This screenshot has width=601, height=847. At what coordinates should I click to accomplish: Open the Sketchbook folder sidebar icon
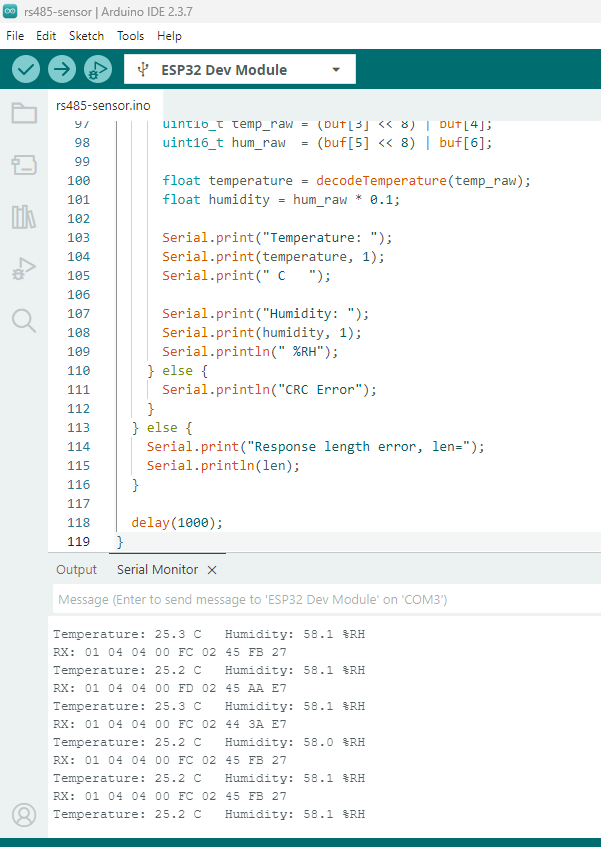tap(24, 113)
